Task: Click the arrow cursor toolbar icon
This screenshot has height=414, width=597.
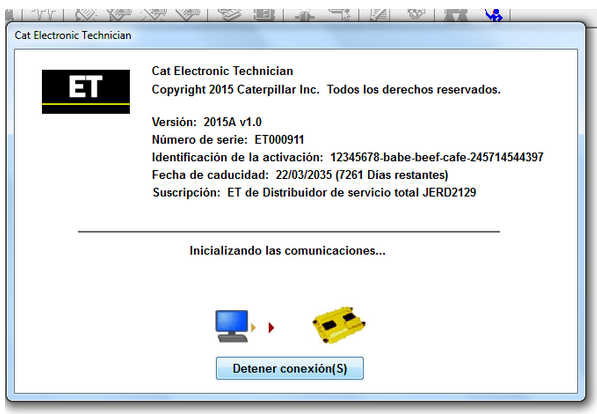Action: tap(340, 15)
